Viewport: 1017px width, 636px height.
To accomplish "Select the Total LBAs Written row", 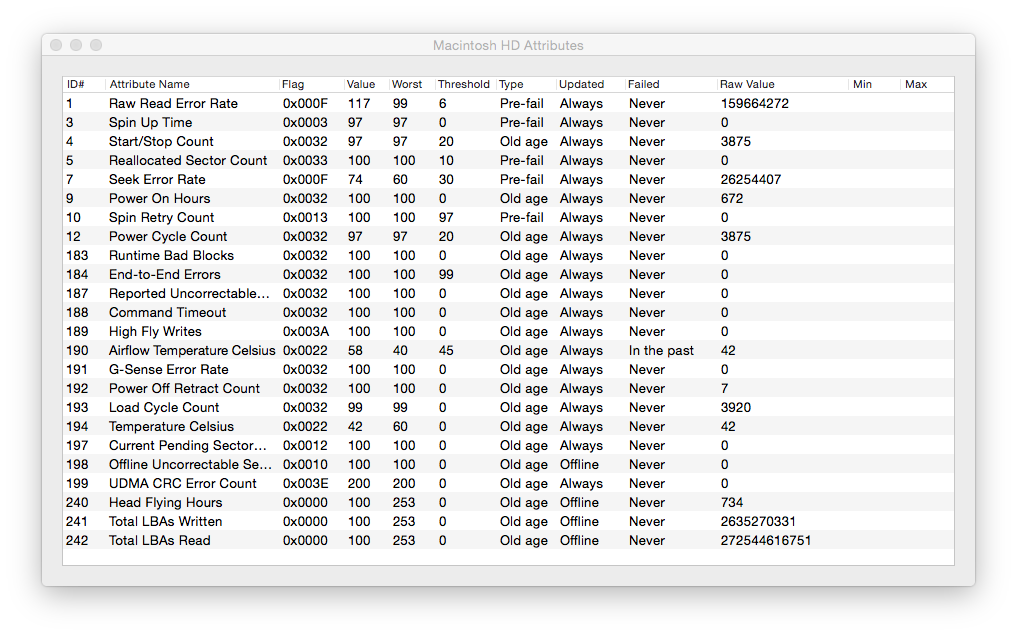I will click(508, 521).
